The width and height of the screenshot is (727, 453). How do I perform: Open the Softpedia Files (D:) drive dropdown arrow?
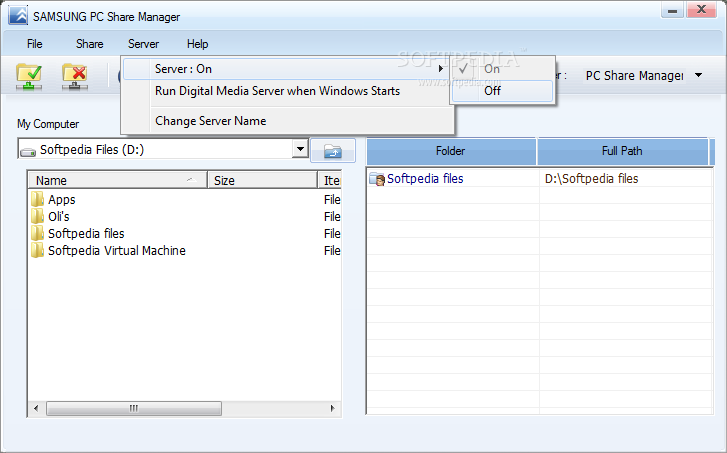click(300, 149)
